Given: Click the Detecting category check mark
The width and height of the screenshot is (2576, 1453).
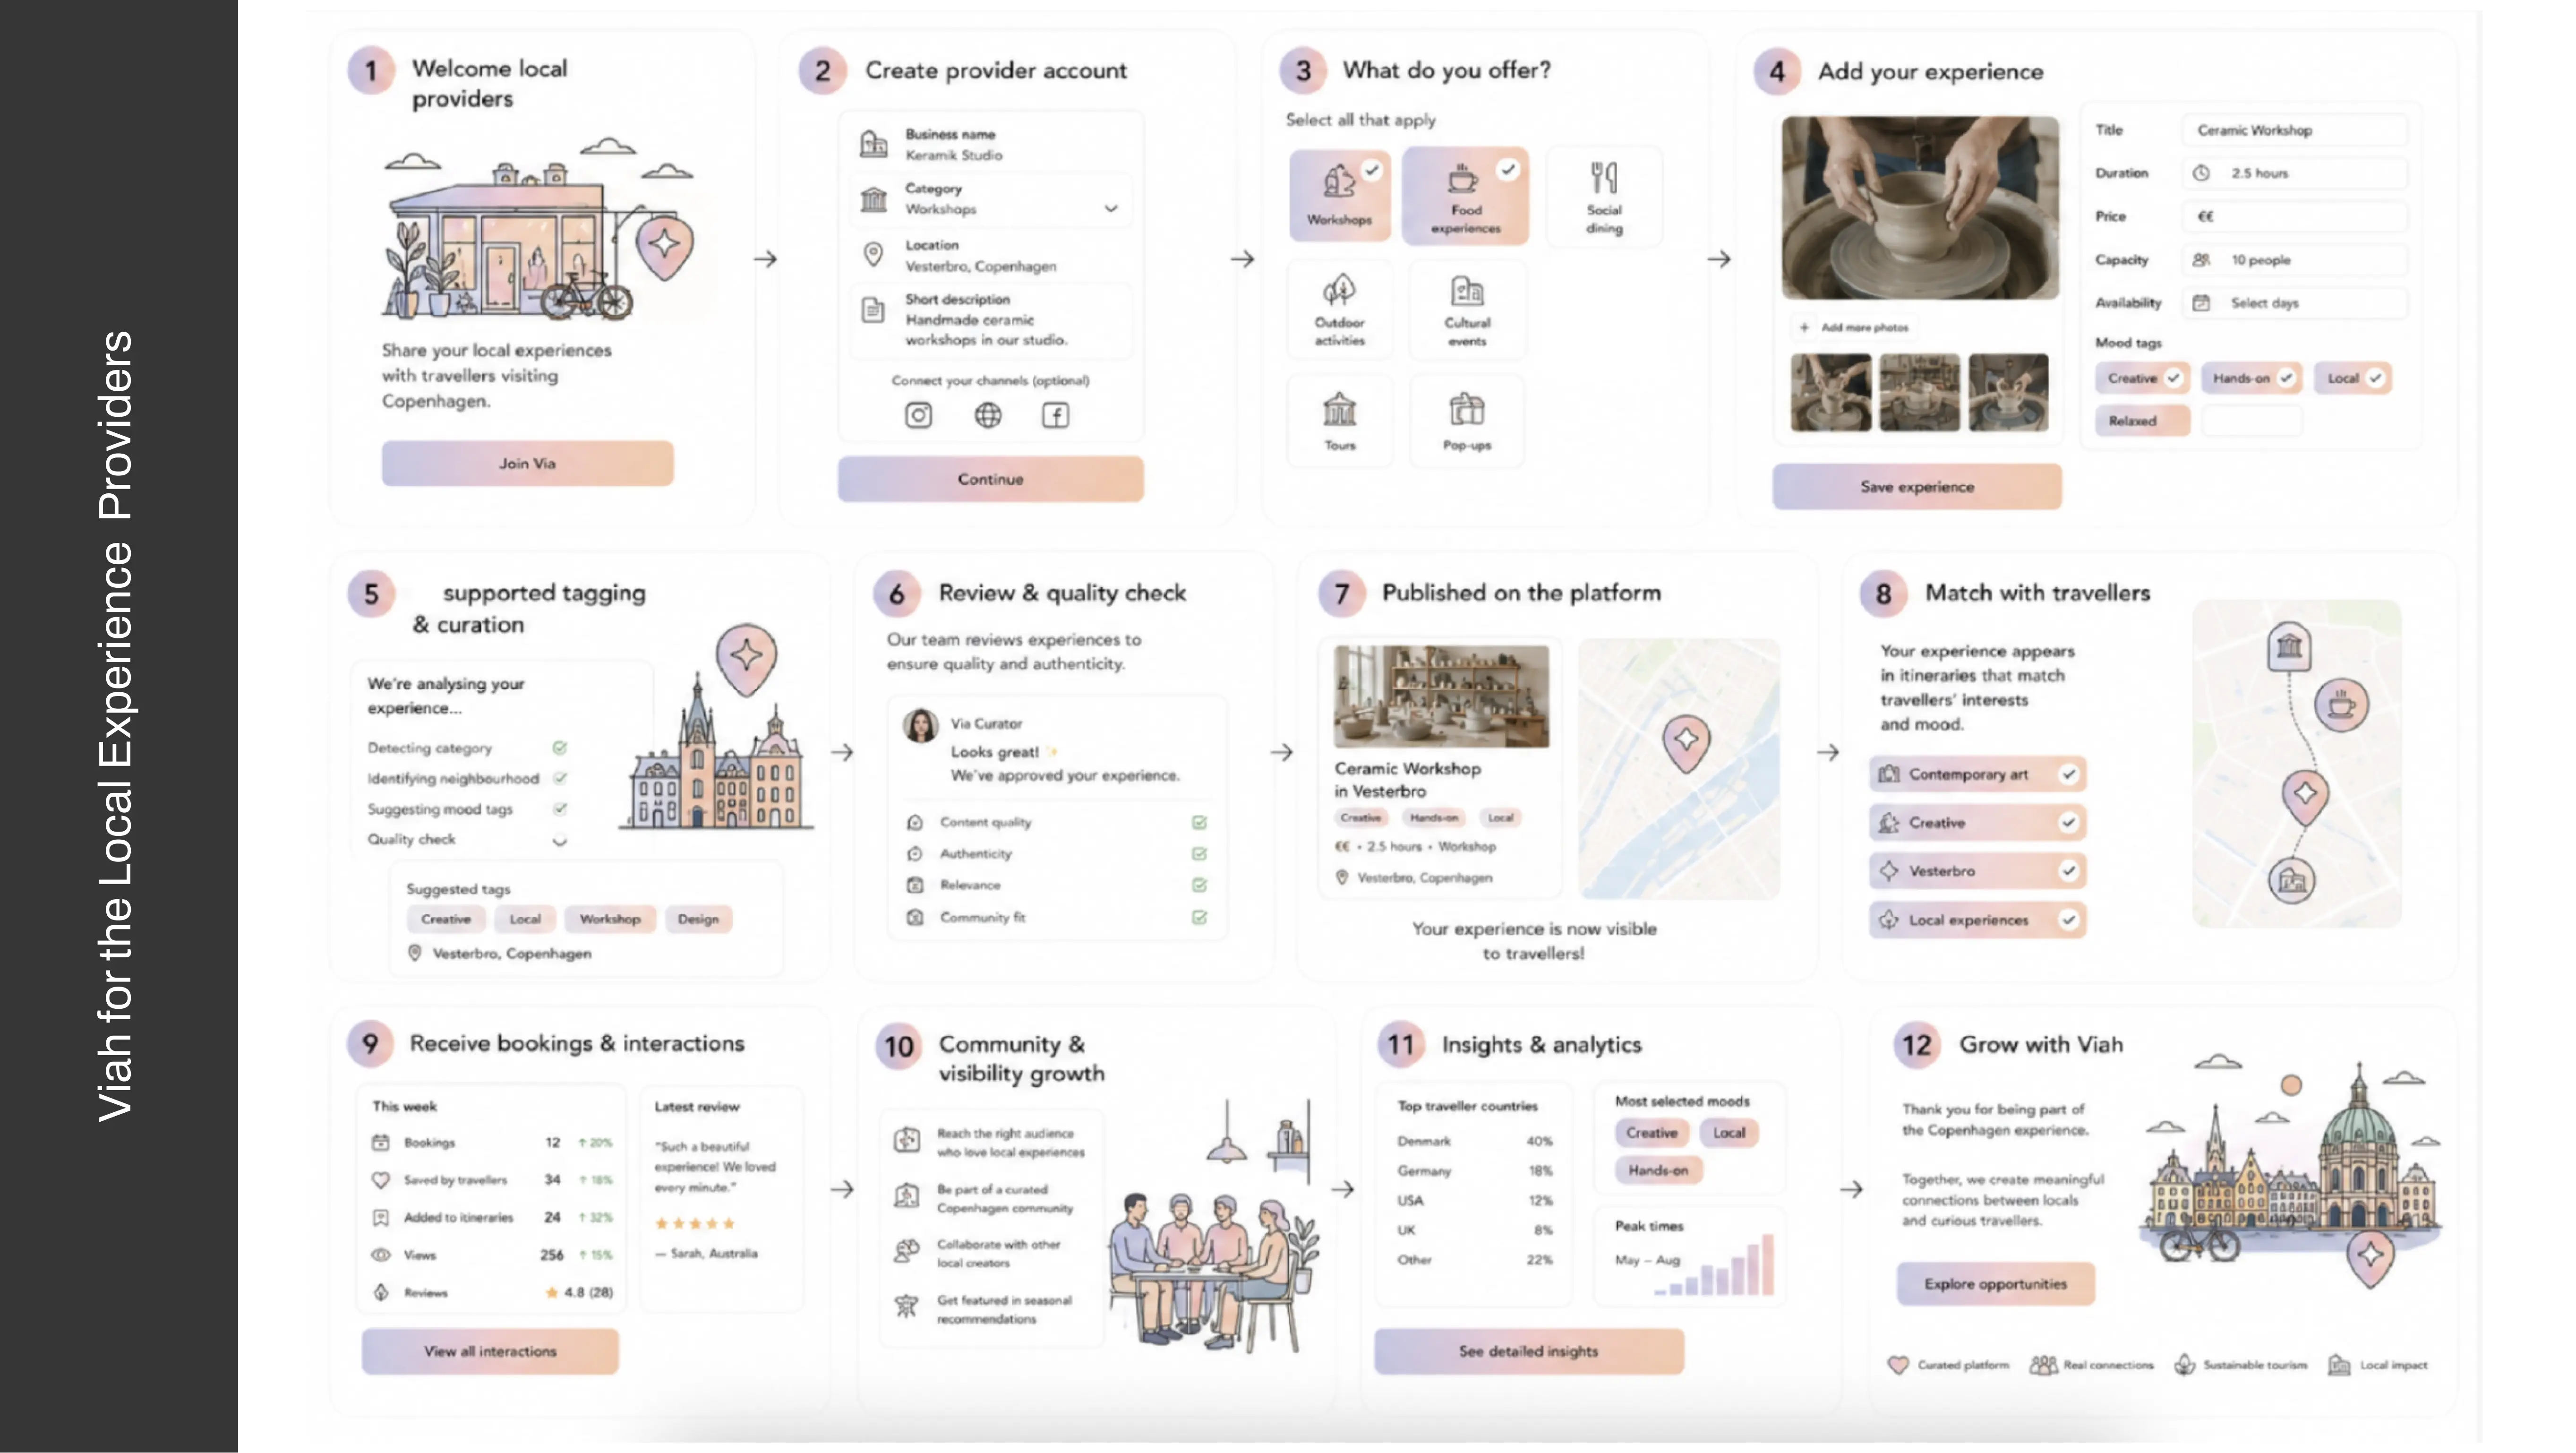Looking at the screenshot, I should [x=560, y=748].
